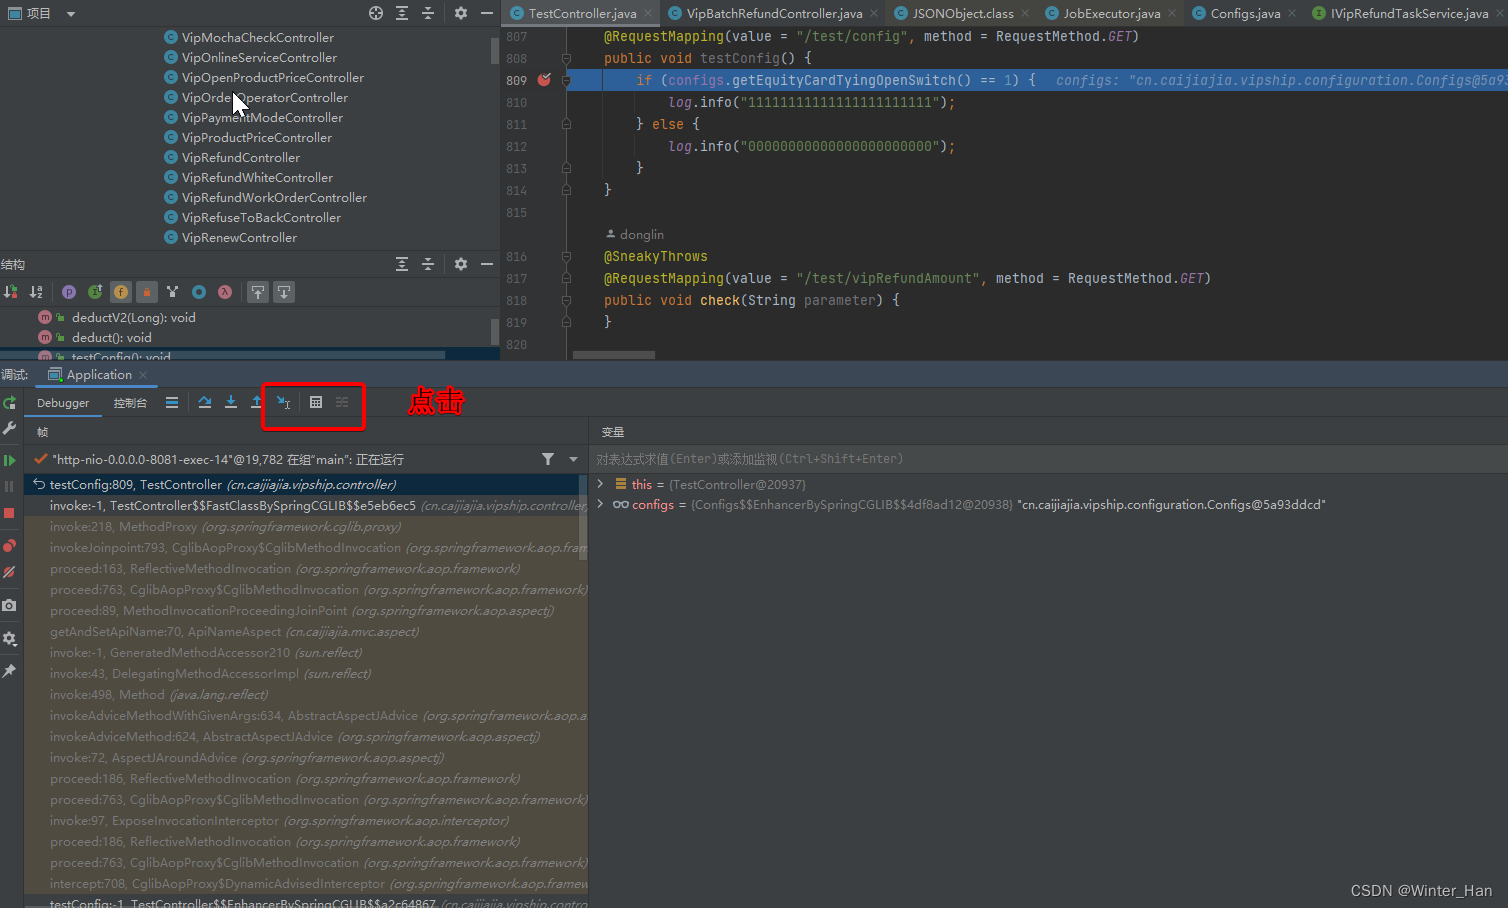Switch to Configs.java tab
The image size is (1508, 908).
pos(1244,13)
